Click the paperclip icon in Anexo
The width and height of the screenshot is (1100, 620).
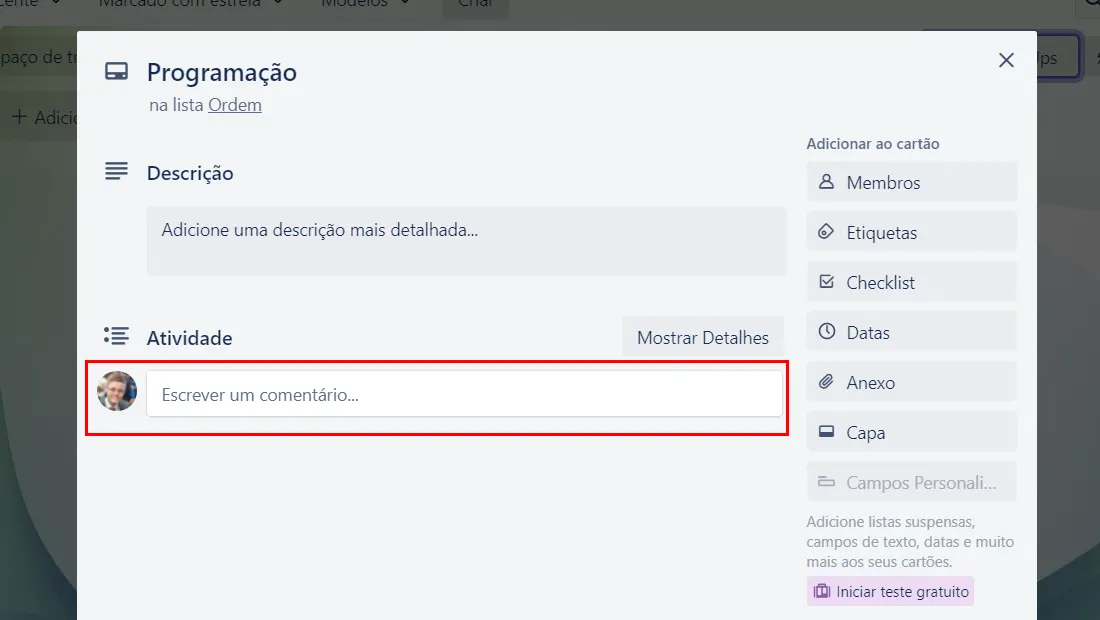click(x=826, y=382)
